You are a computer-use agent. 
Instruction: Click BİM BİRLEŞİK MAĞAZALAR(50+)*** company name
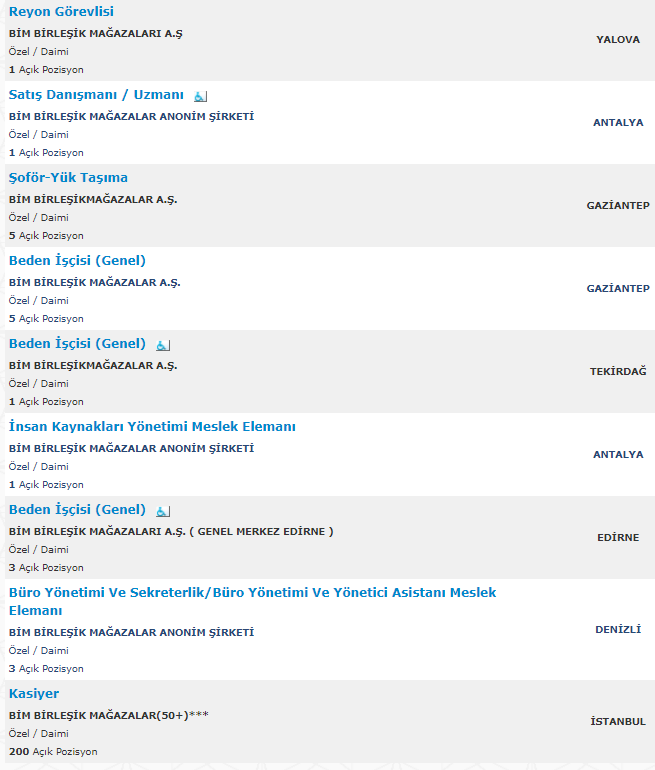tap(109, 714)
